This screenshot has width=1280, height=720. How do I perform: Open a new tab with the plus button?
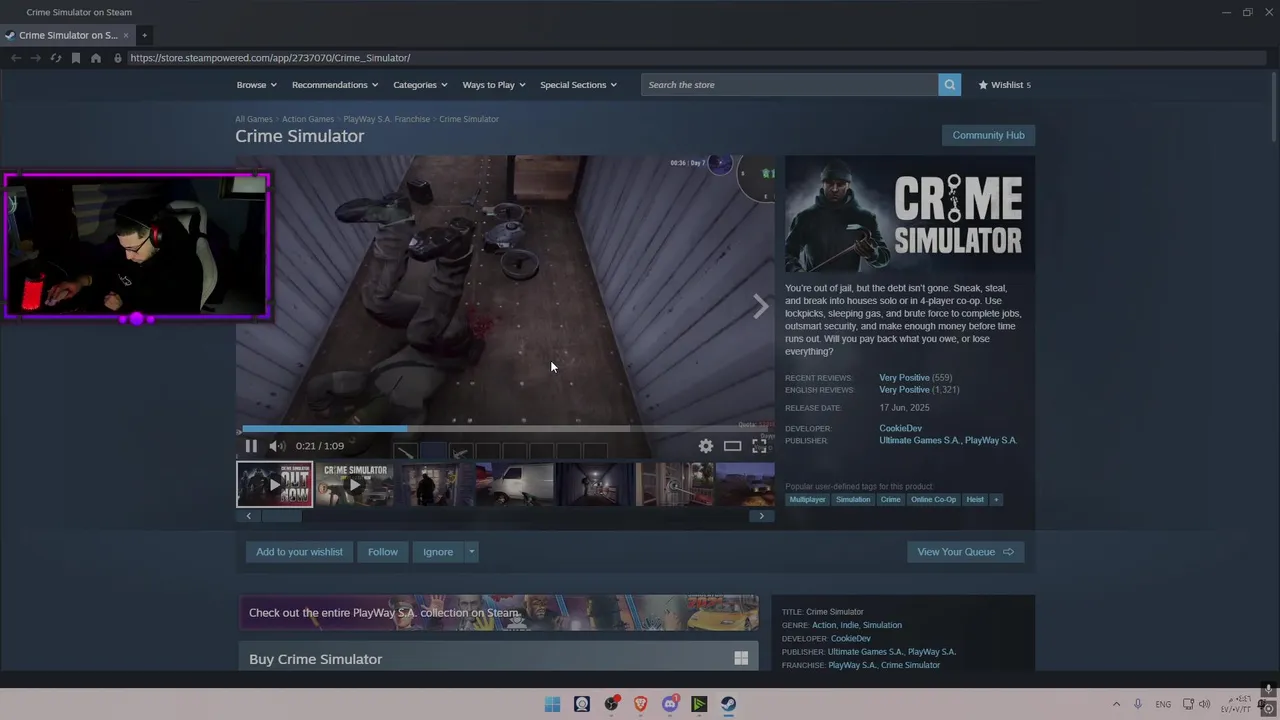[x=144, y=35]
